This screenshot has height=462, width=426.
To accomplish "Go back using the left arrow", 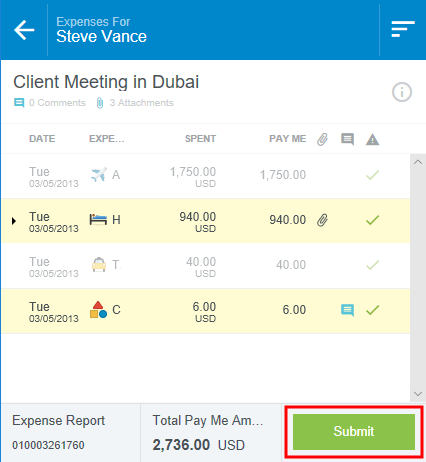I will [24, 30].
